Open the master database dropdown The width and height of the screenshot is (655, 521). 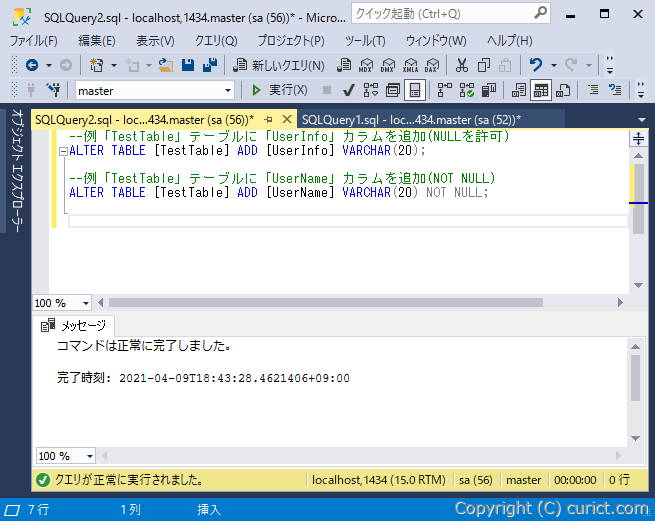(228, 90)
